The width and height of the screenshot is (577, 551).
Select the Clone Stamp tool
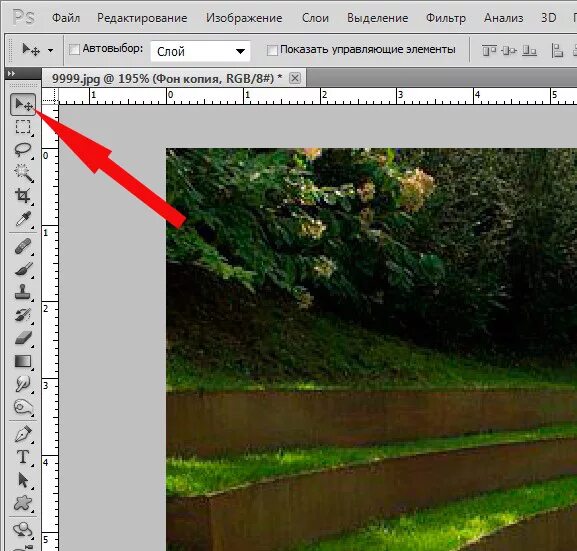tap(23, 292)
